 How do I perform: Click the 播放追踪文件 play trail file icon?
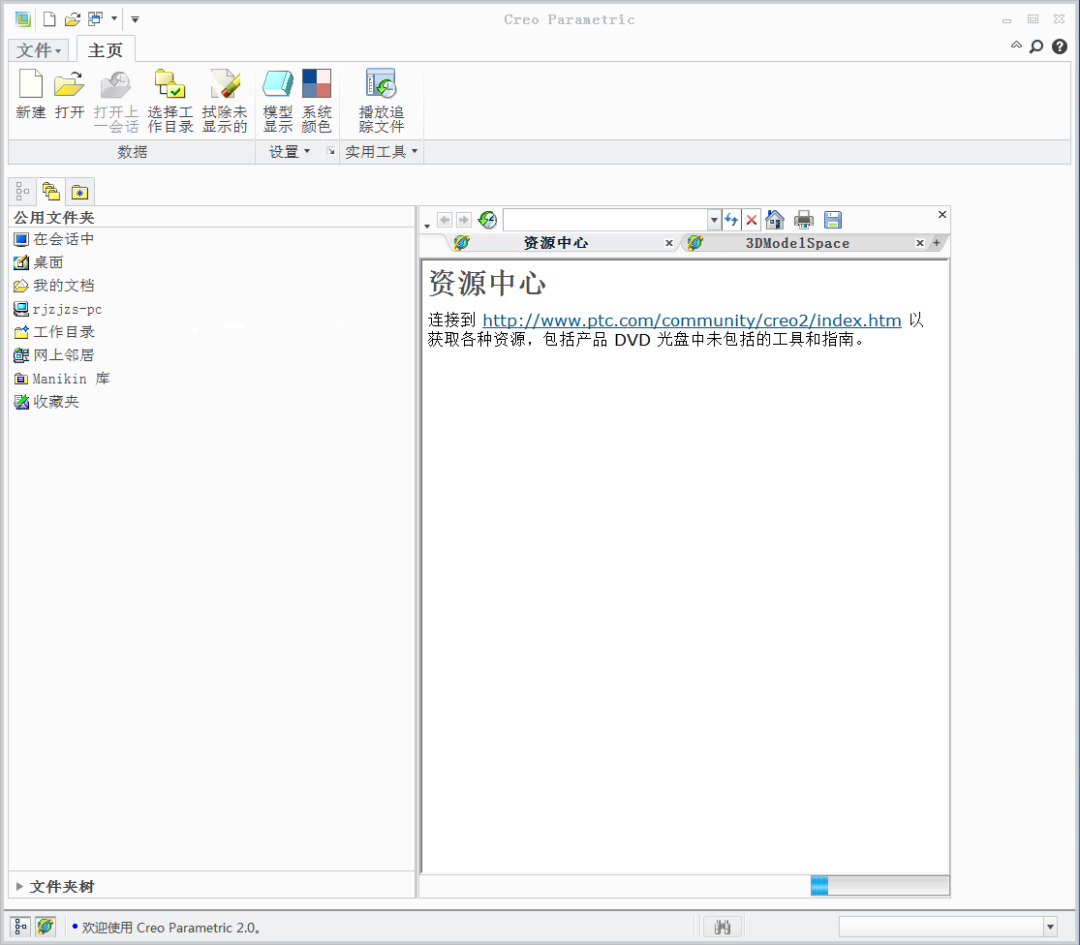(381, 101)
